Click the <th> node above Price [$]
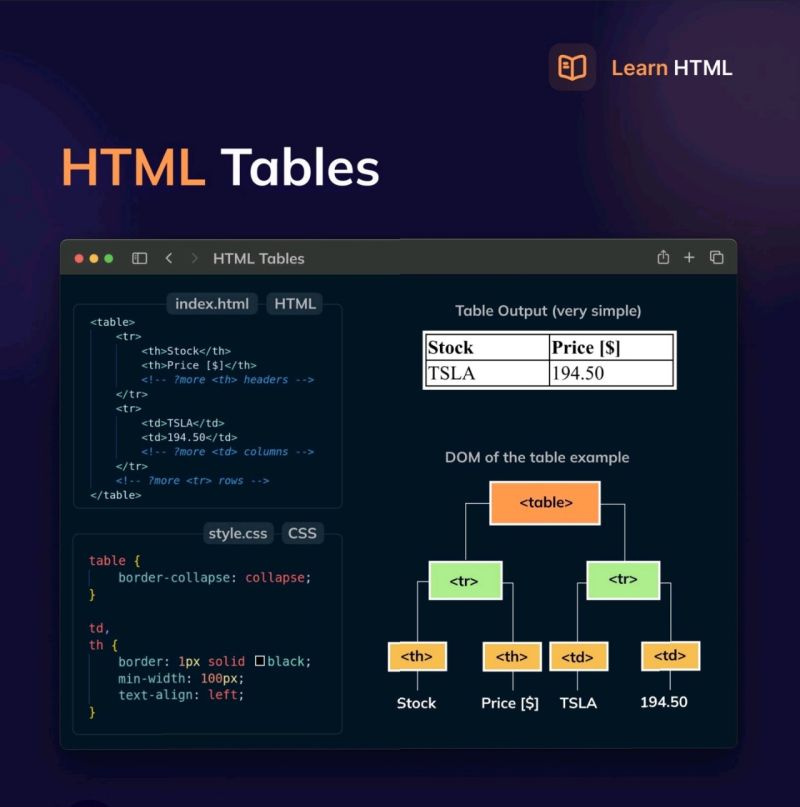The width and height of the screenshot is (800, 807). click(512, 656)
